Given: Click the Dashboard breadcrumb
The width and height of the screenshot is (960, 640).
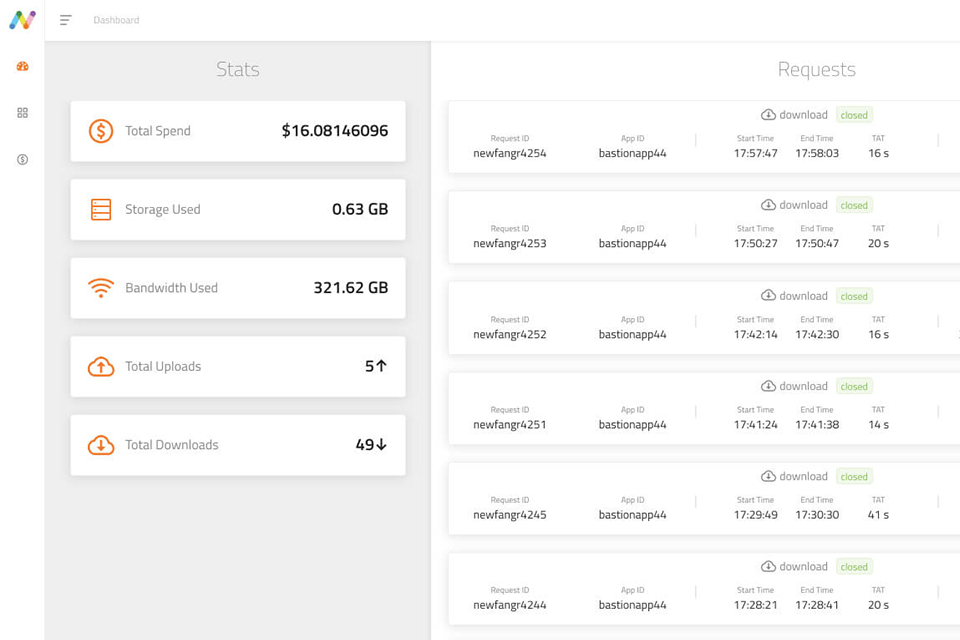Looking at the screenshot, I should tap(116, 20).
